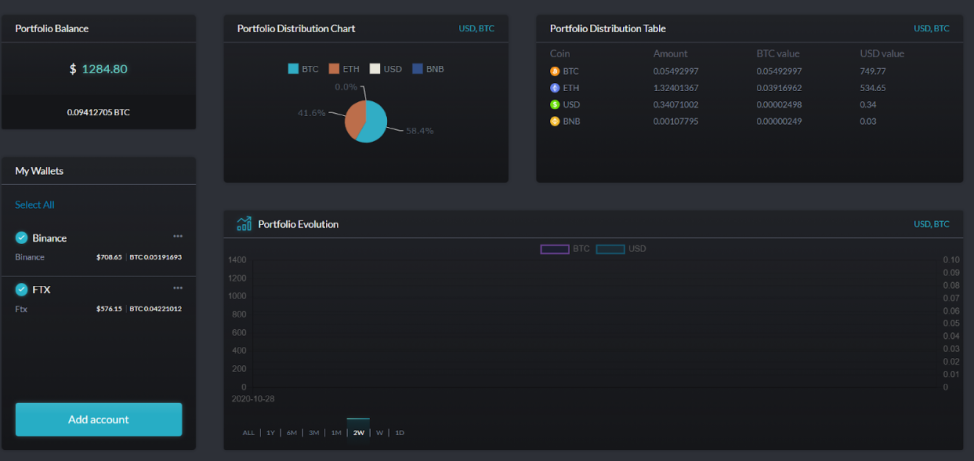The image size is (974, 461).
Task: Uncheck the FTX wallet checkbox
Action: [22, 290]
